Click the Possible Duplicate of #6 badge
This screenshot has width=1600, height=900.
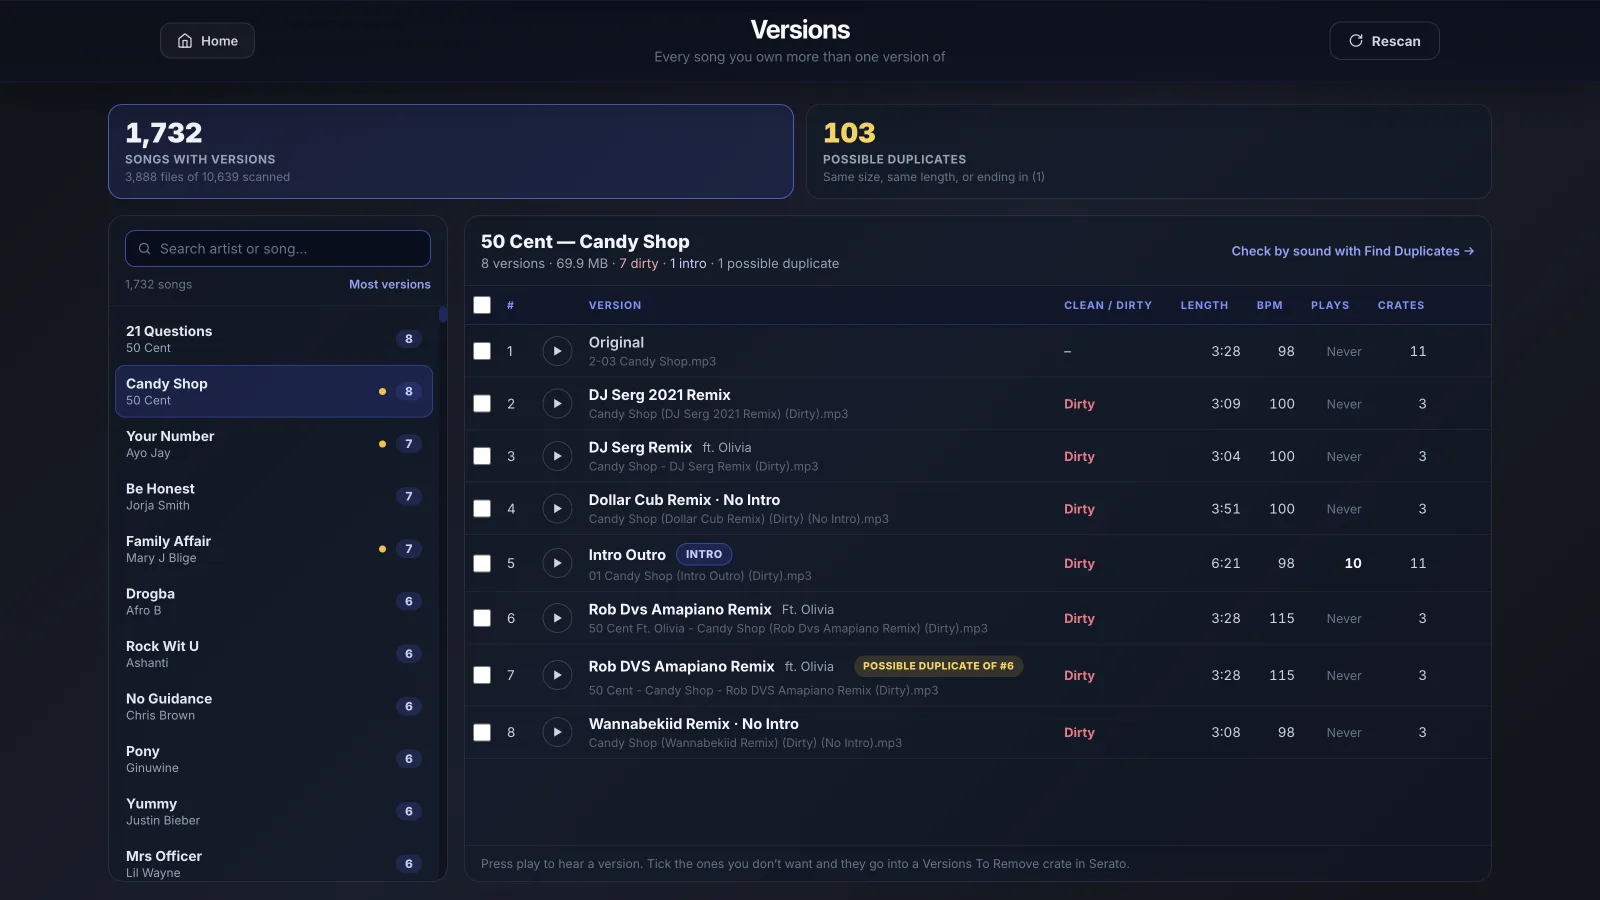[x=938, y=666]
